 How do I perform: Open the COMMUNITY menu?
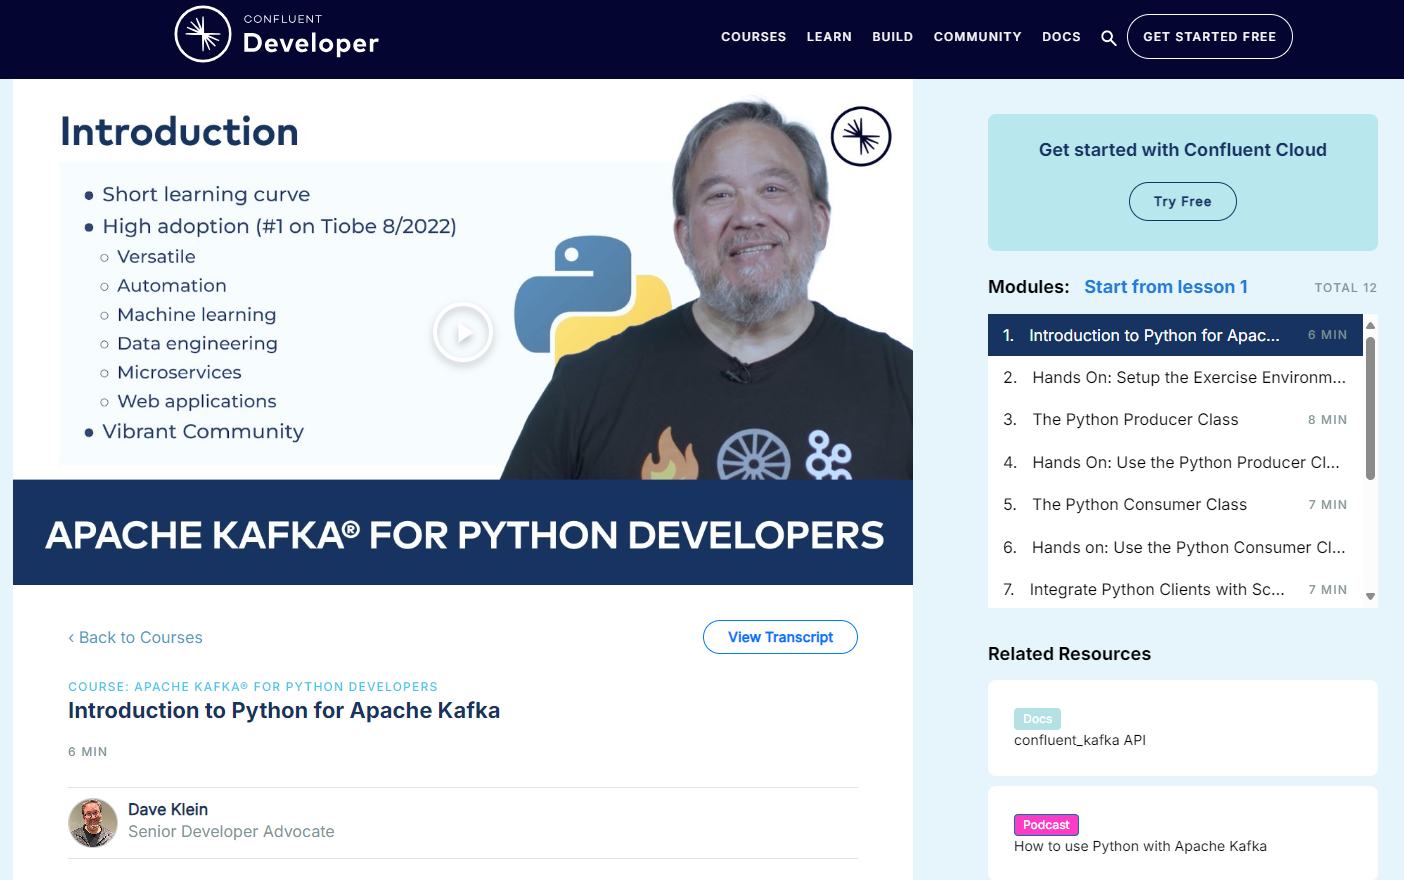977,37
